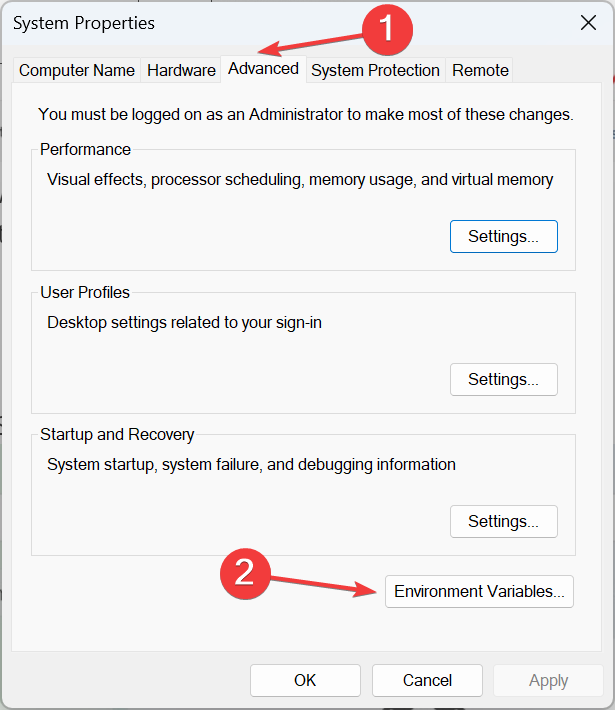Open the Hardware tab

point(181,70)
